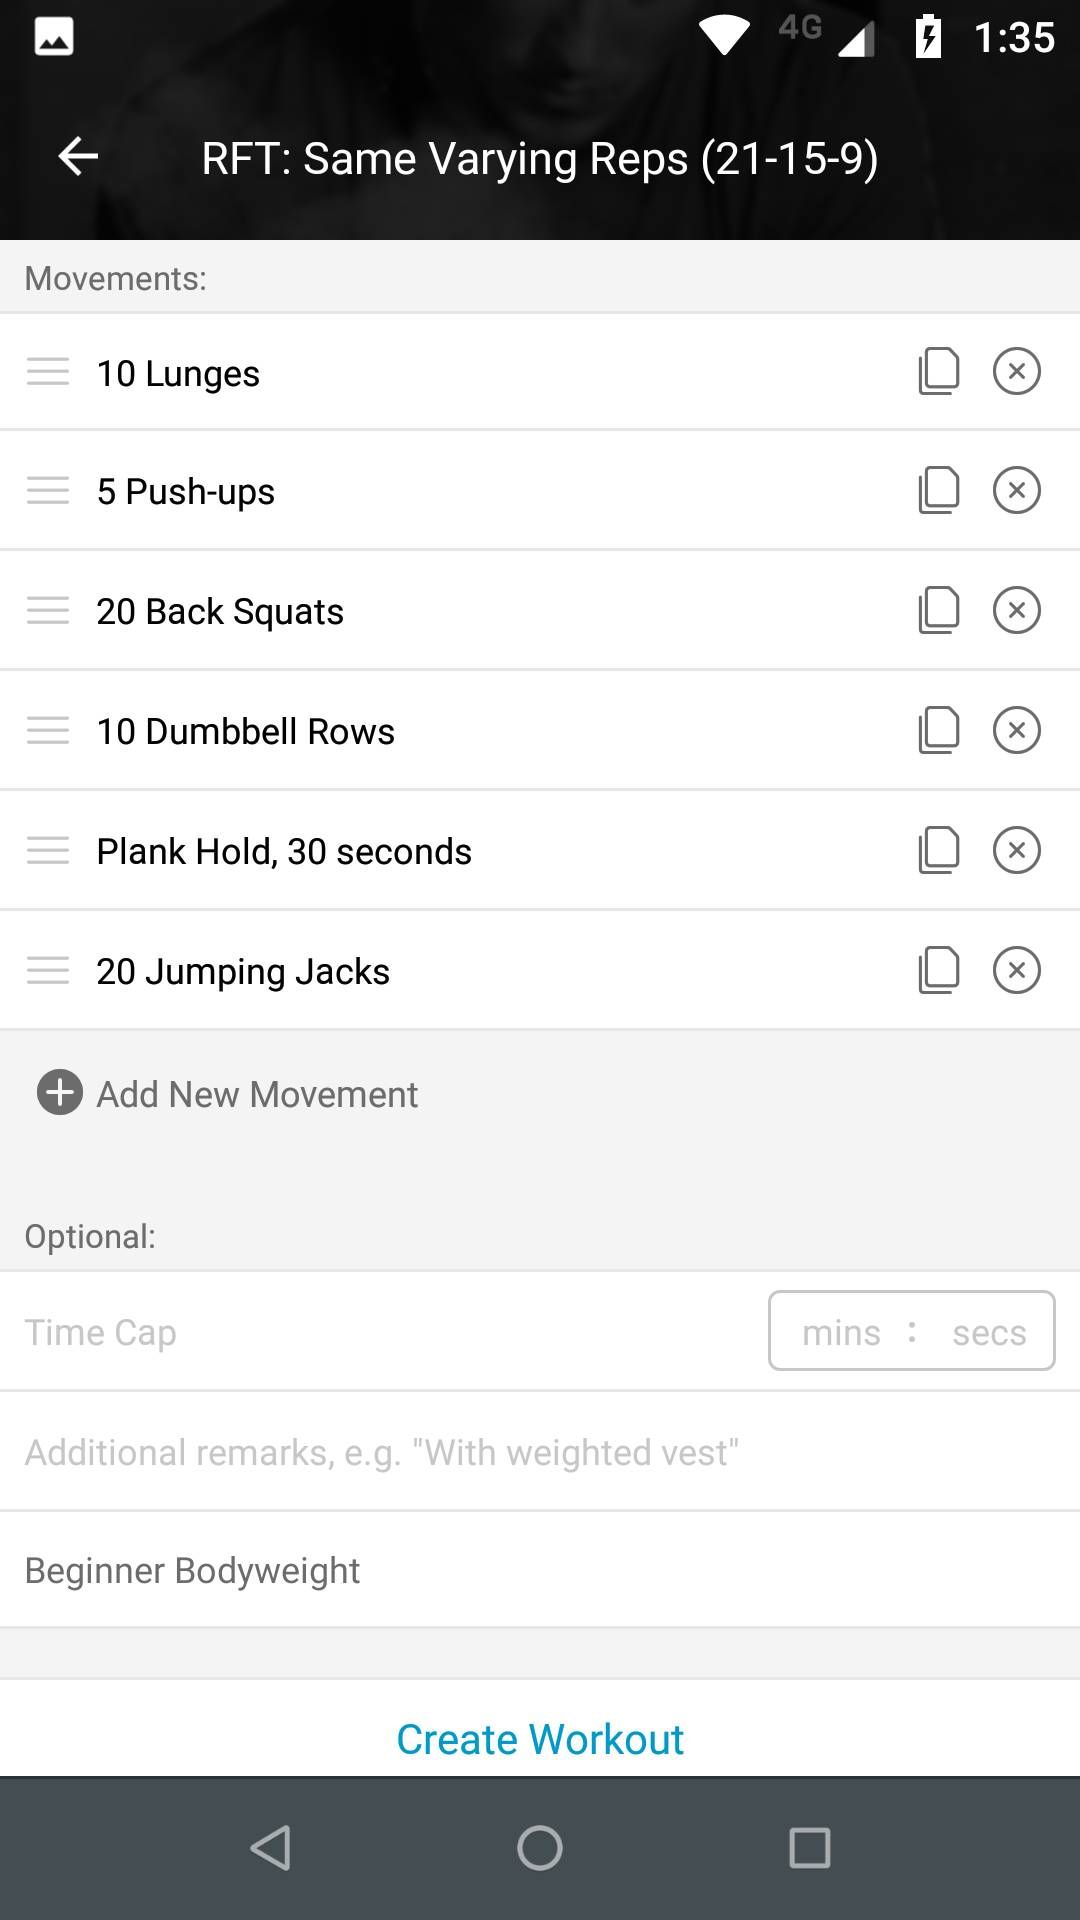
Task: Remove the 20 Jumping Jacks movement
Action: click(1017, 969)
